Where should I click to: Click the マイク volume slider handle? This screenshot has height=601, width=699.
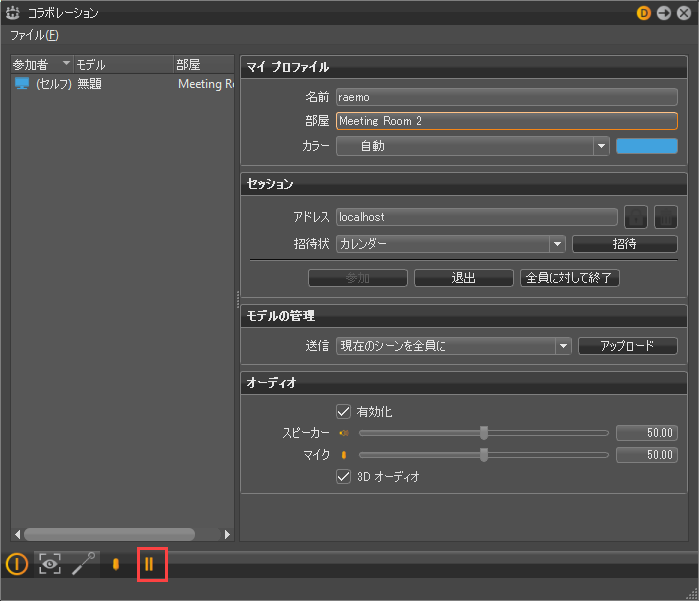(484, 455)
